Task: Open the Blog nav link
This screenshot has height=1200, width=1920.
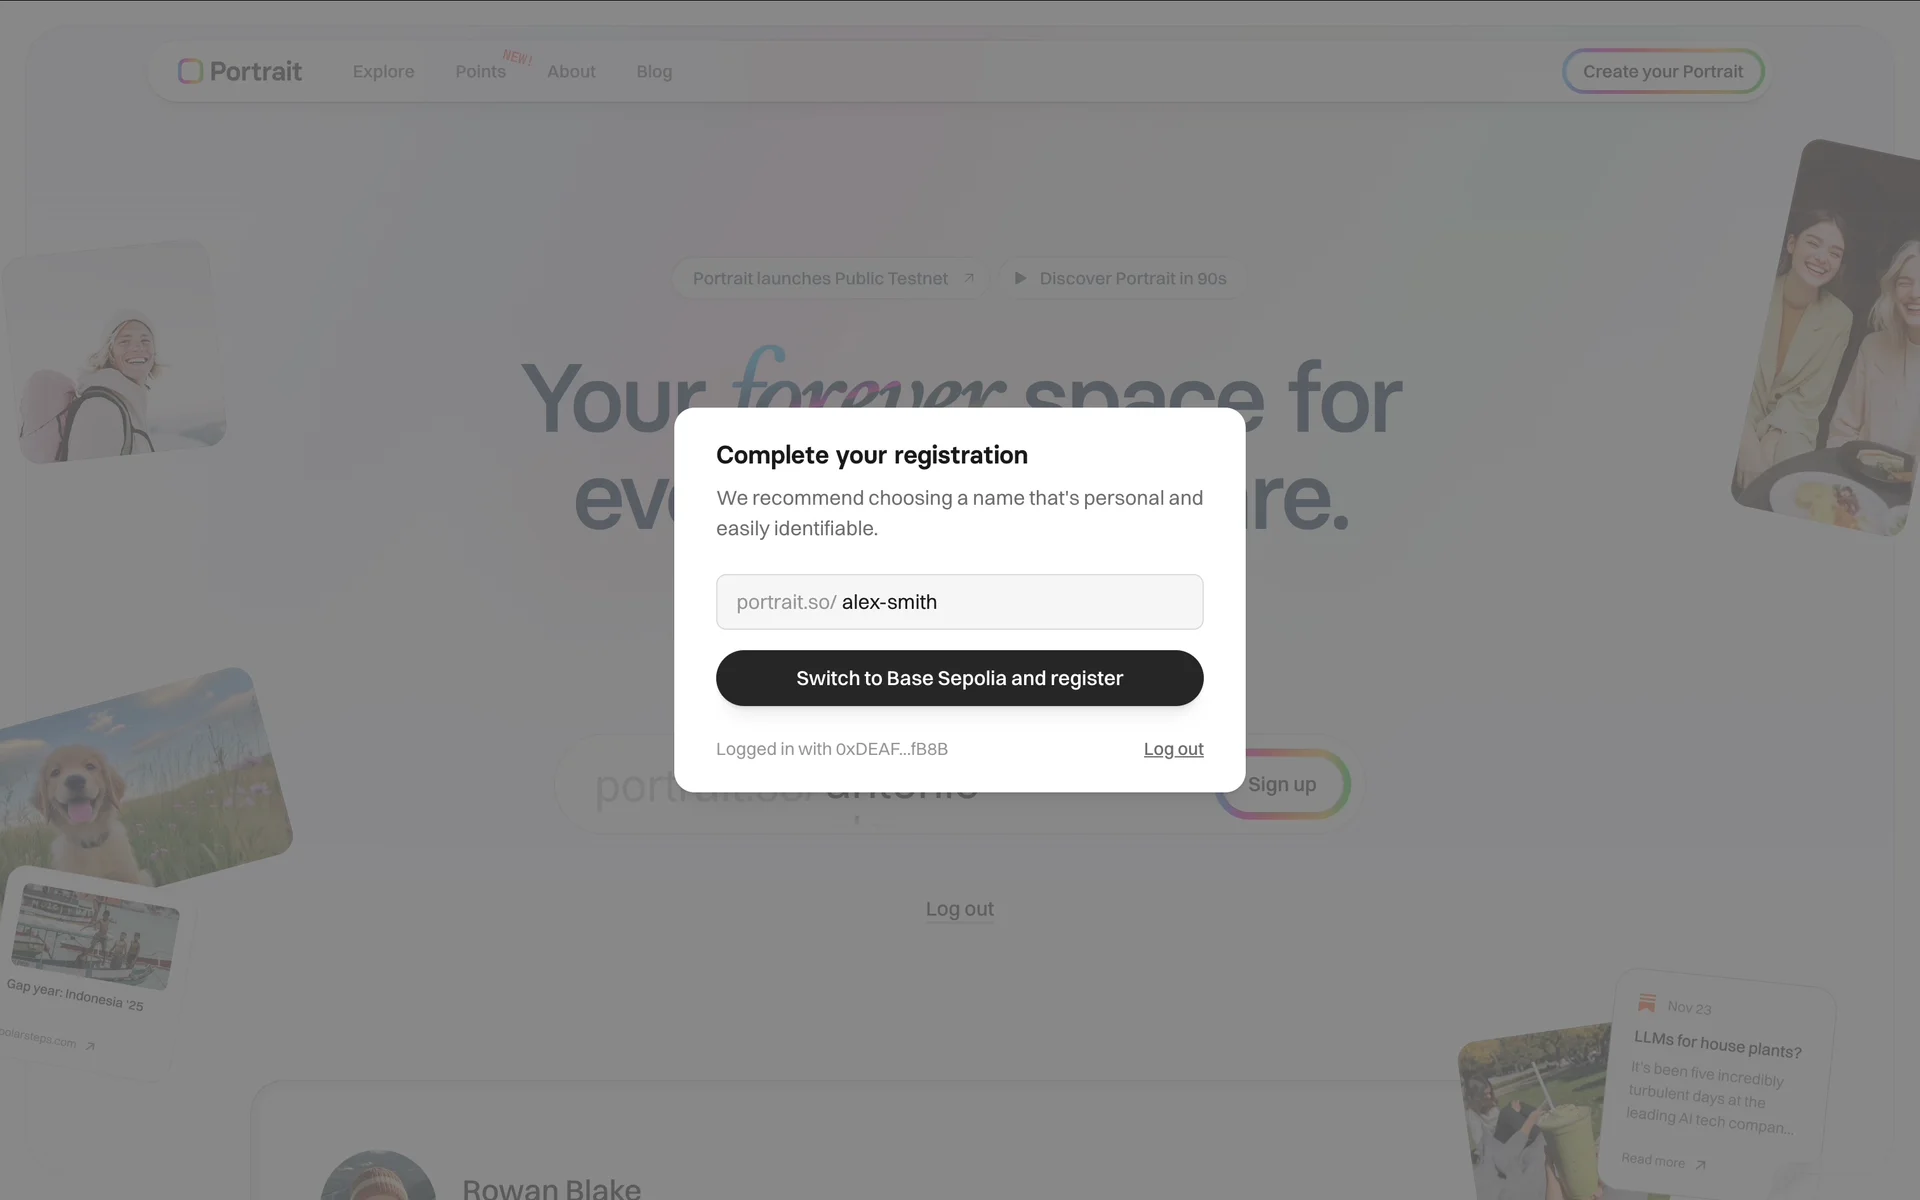Action: coord(654,71)
